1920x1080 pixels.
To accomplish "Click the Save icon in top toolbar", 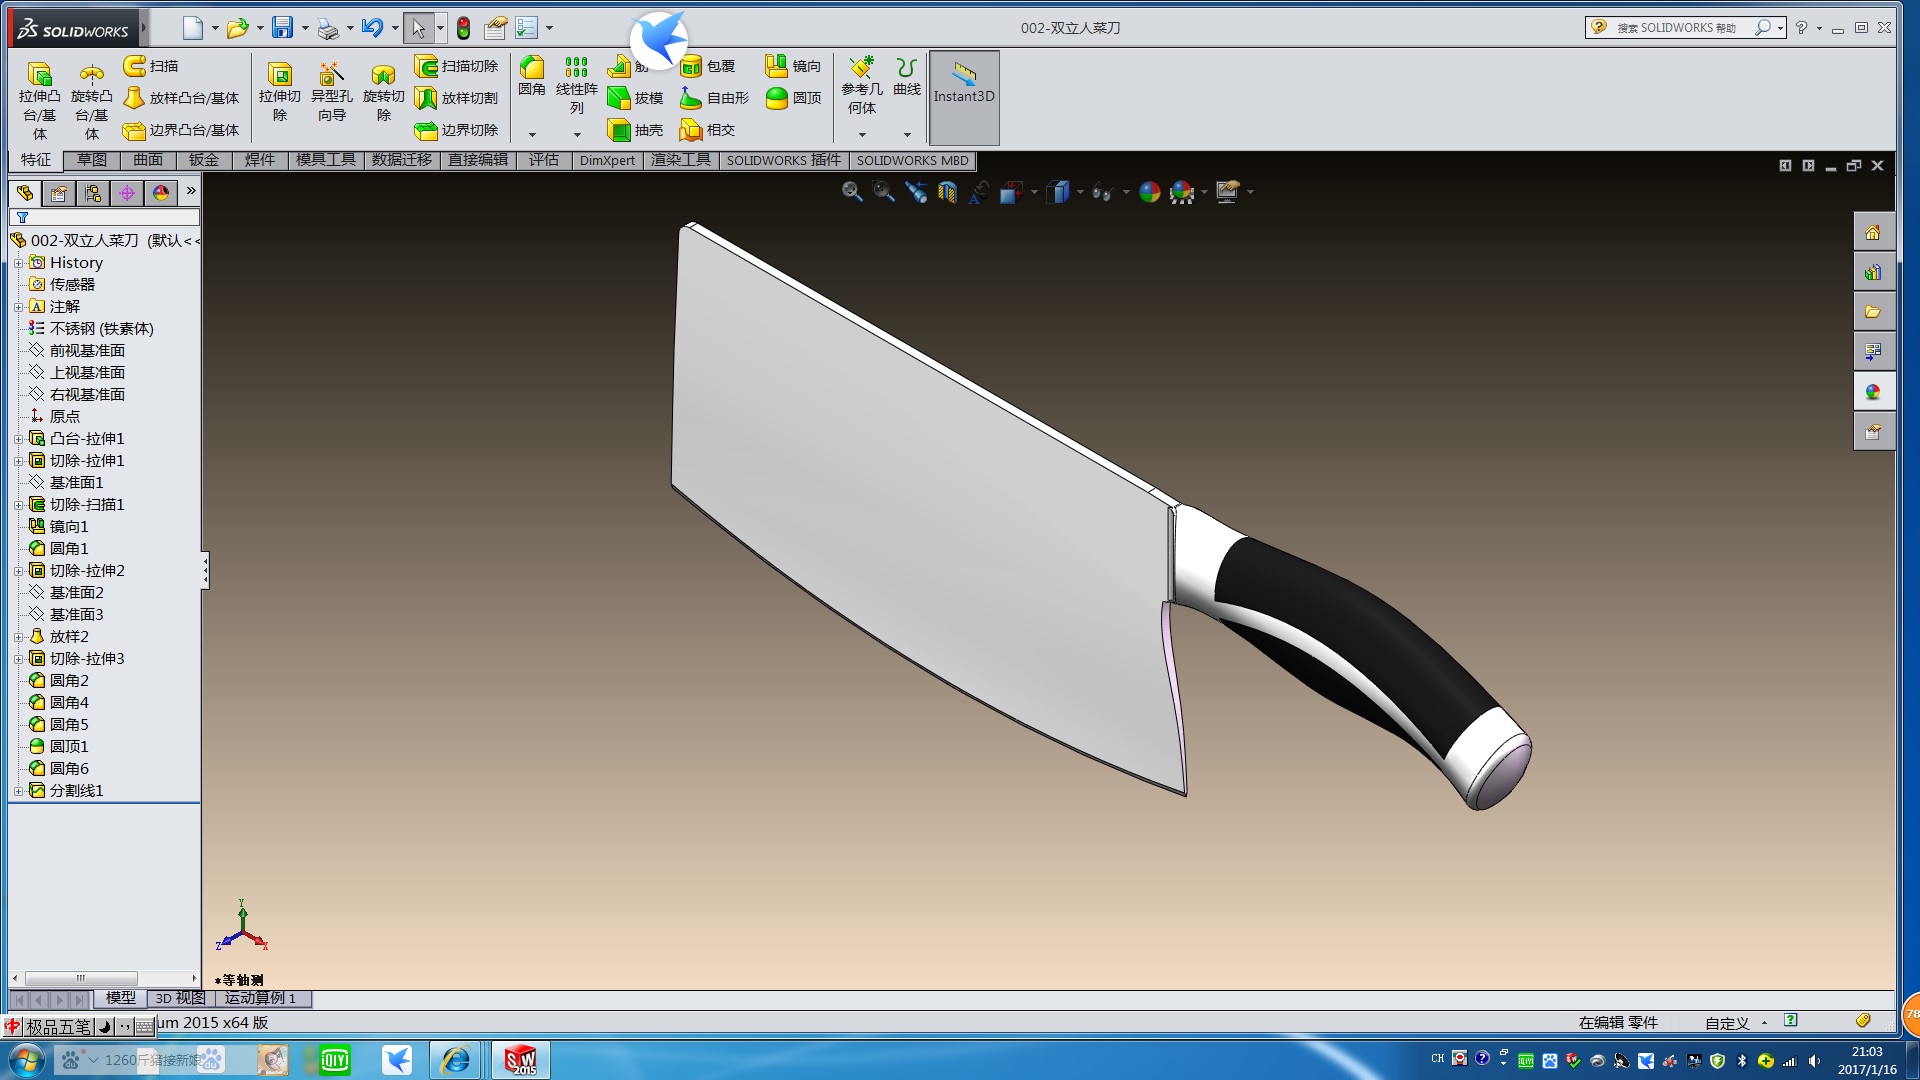I will [283, 28].
